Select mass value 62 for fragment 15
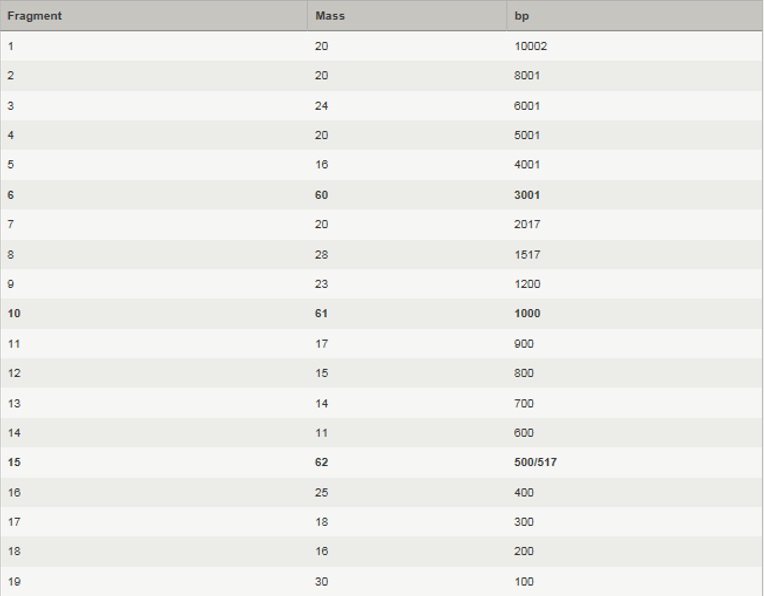This screenshot has width=764, height=596. click(321, 463)
